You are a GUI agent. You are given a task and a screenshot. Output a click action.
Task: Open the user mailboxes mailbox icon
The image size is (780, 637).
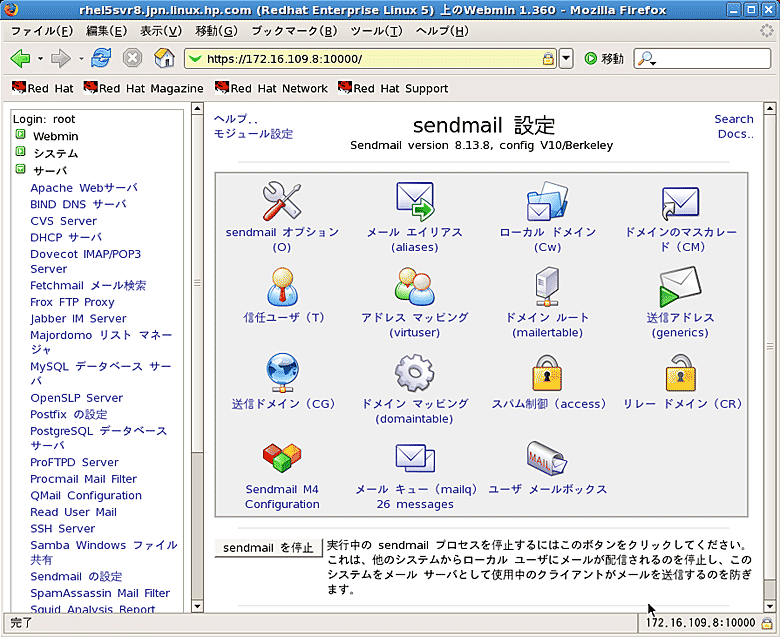coord(547,458)
